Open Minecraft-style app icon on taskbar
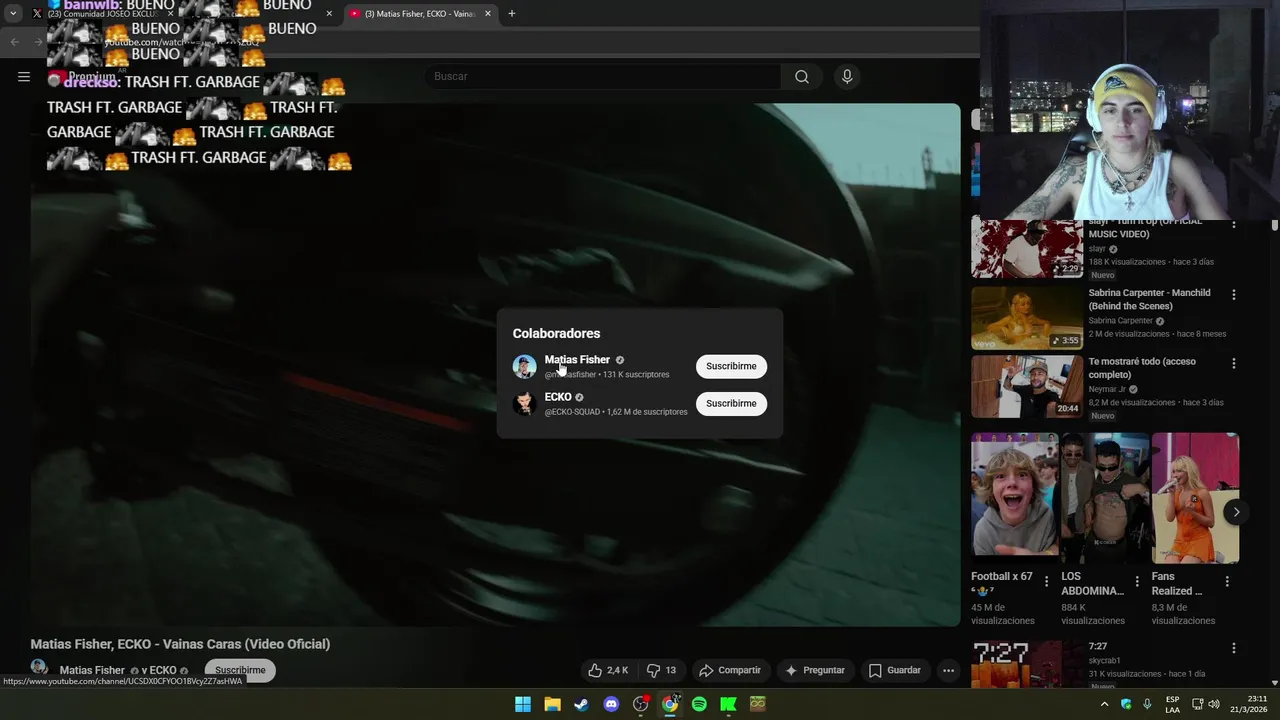Image resolution: width=1280 pixels, height=720 pixels. [x=758, y=704]
